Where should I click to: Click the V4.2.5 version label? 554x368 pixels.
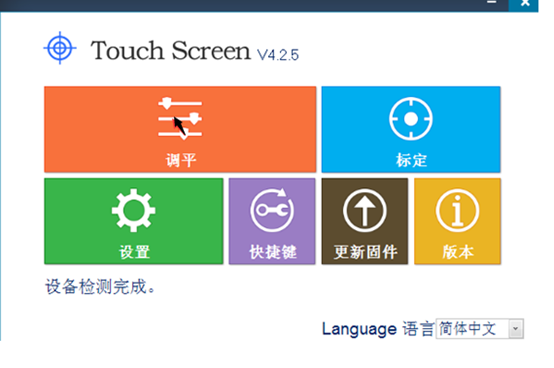point(278,55)
